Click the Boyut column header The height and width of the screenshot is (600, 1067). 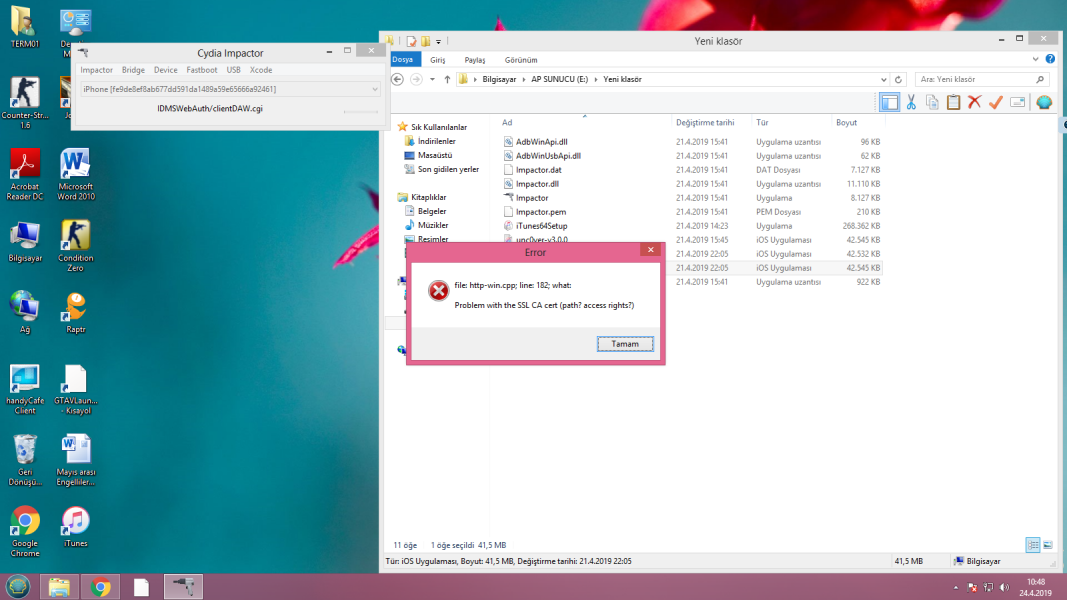click(846, 122)
